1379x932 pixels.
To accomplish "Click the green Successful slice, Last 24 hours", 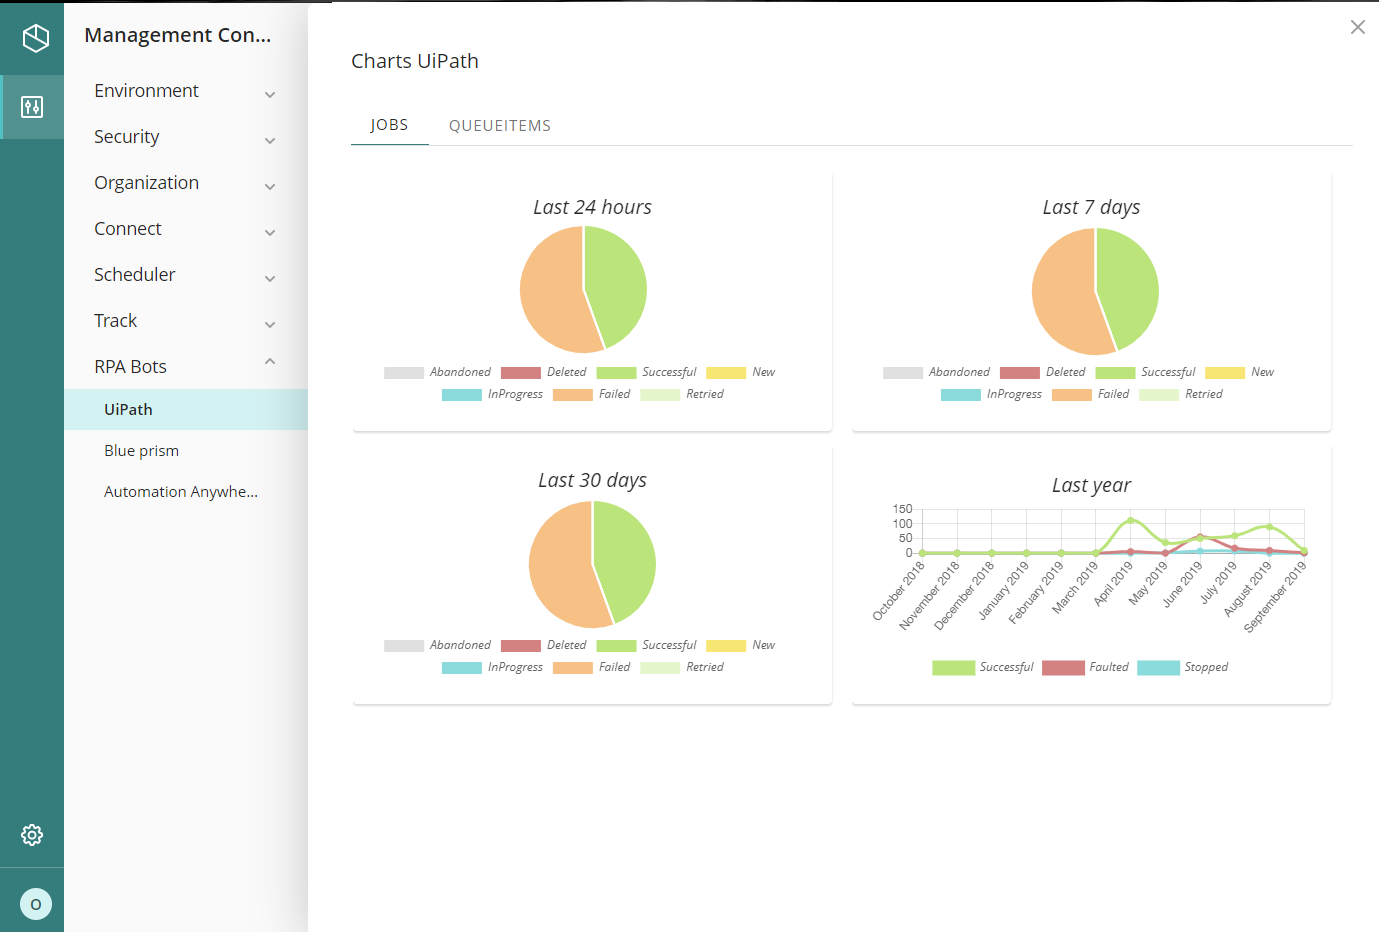I will click(618, 283).
